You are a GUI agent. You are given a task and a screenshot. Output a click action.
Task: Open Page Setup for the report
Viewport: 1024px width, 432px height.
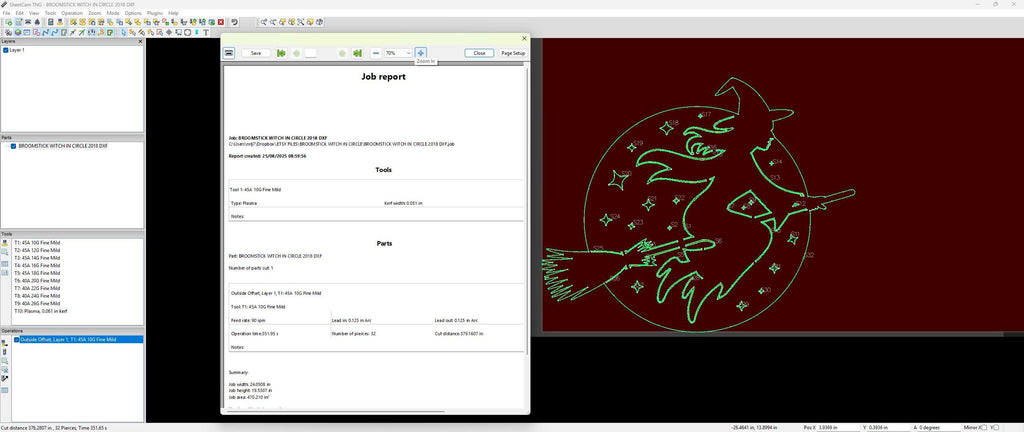(x=513, y=53)
